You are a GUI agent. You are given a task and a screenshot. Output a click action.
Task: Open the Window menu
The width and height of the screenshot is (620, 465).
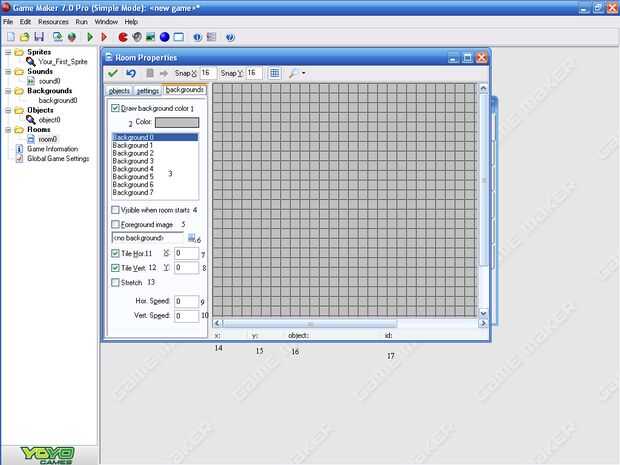coord(106,22)
